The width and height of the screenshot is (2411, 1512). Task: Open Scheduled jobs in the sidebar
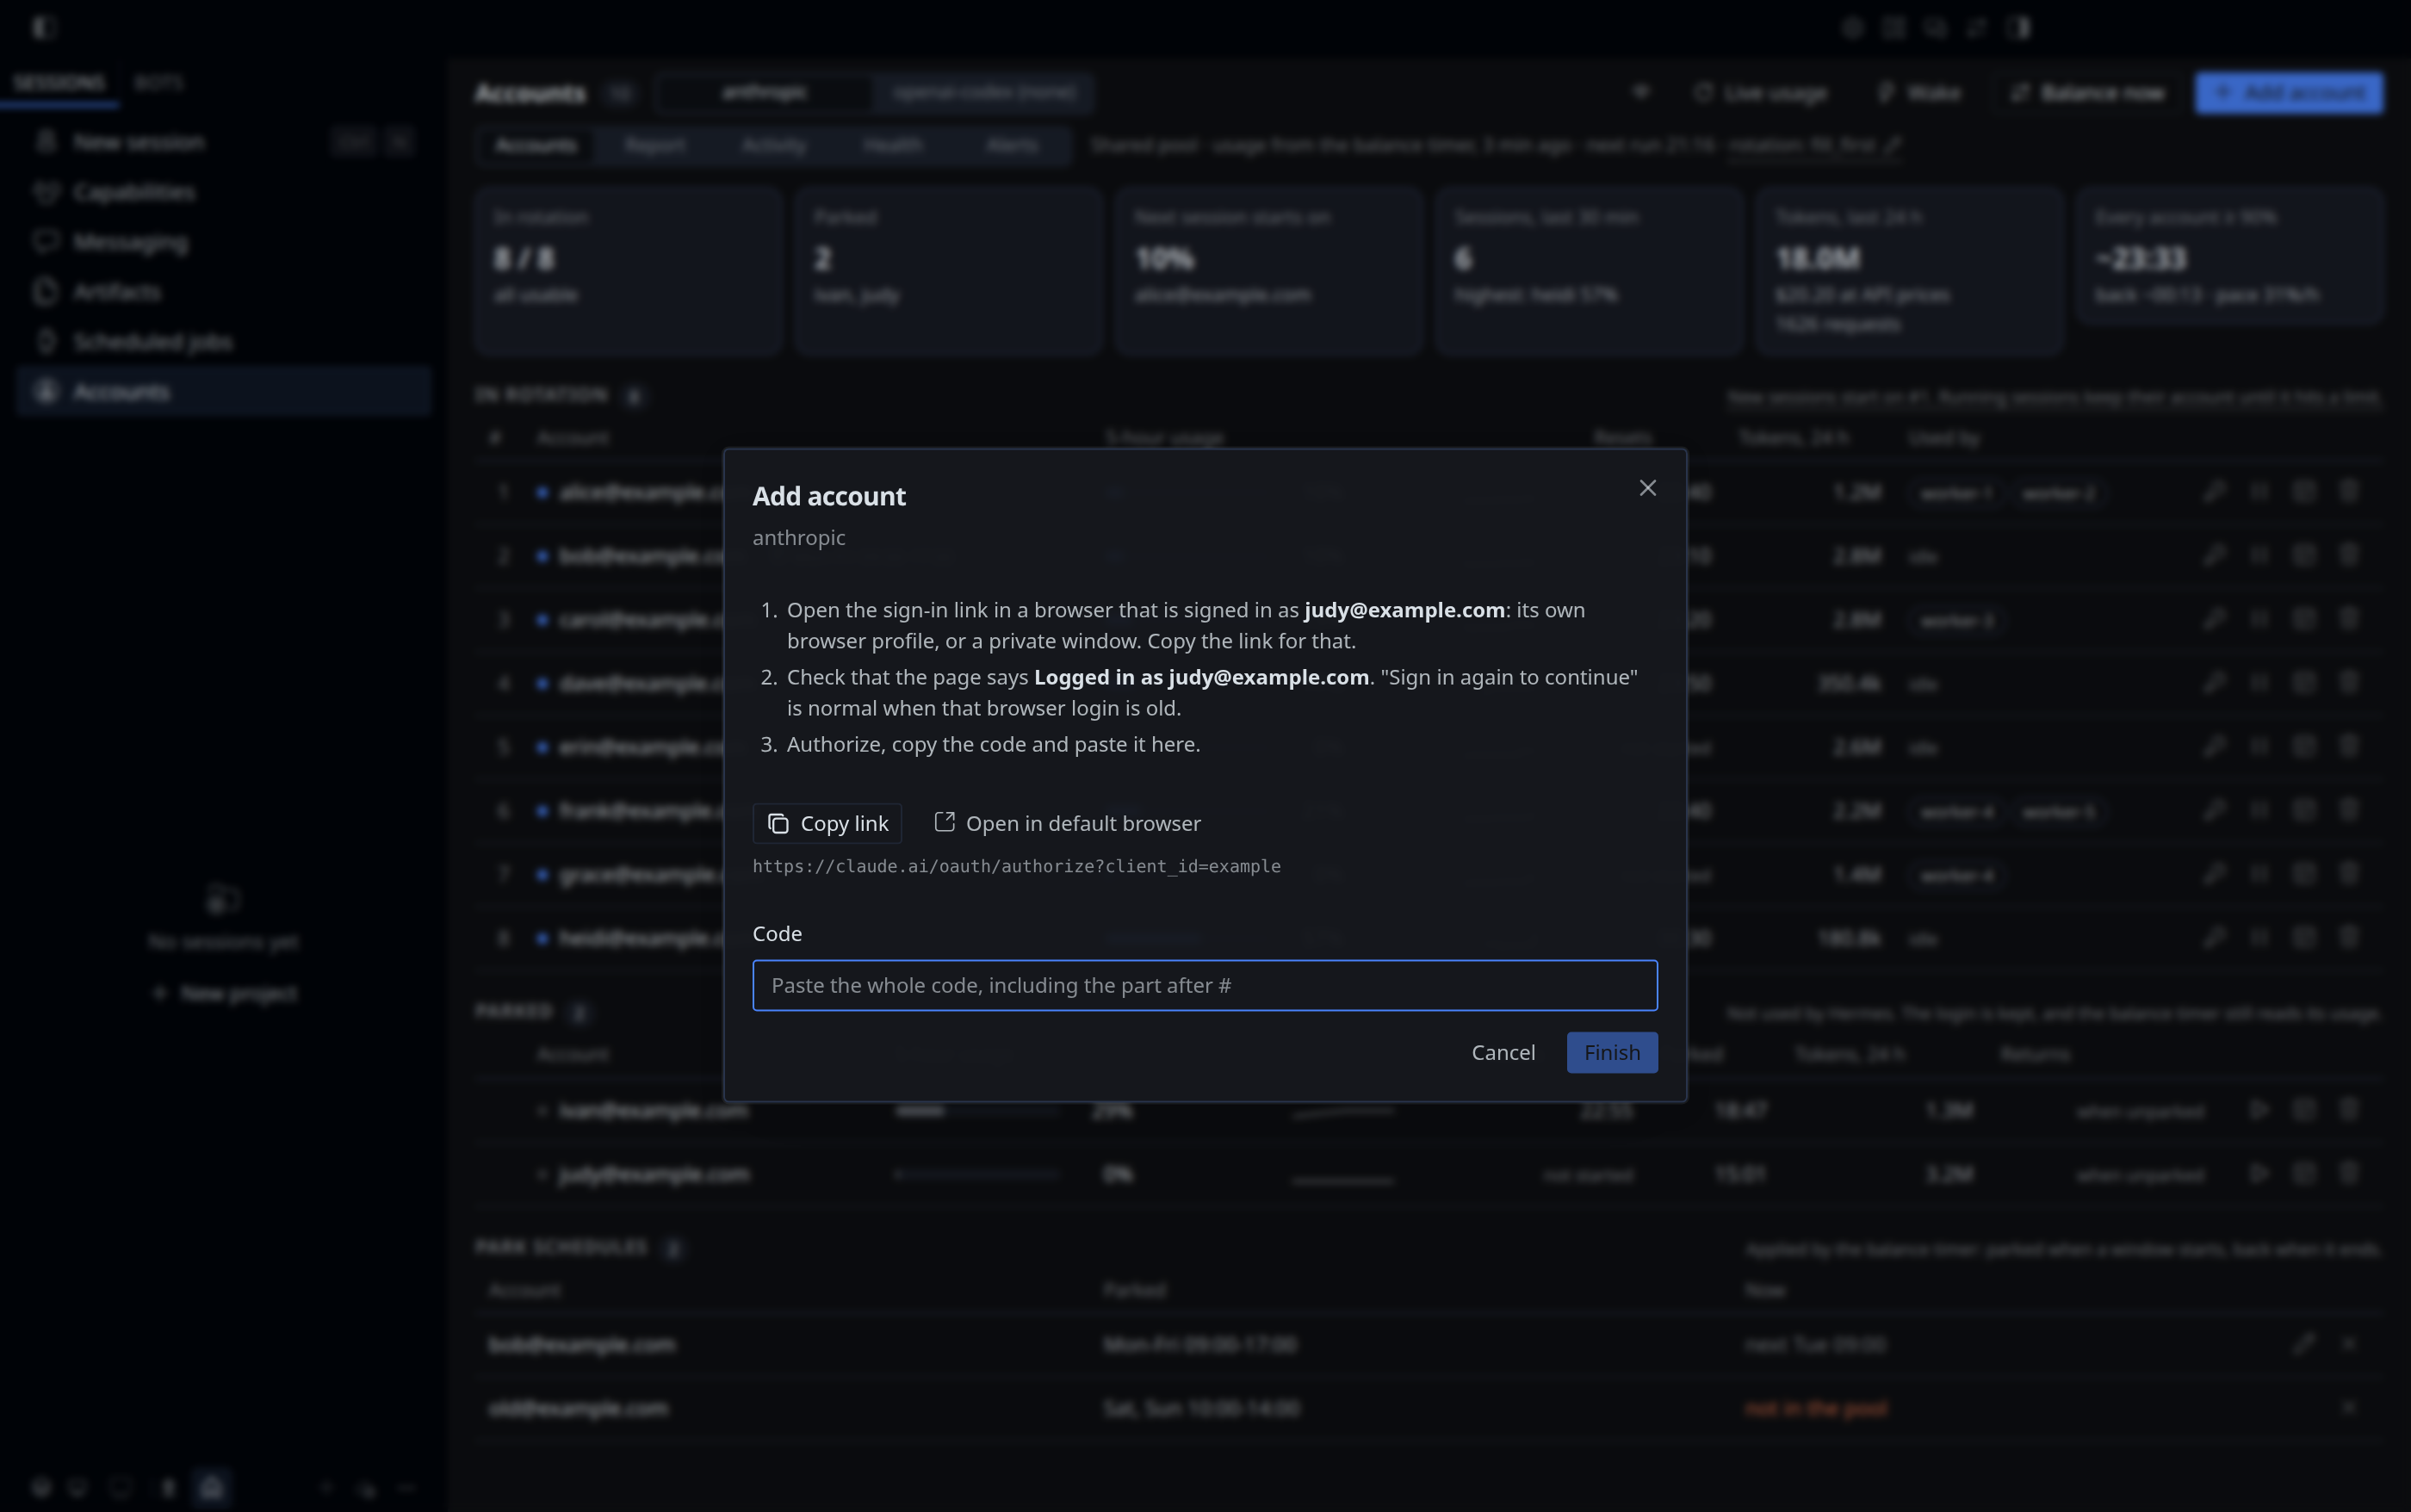tap(224, 341)
